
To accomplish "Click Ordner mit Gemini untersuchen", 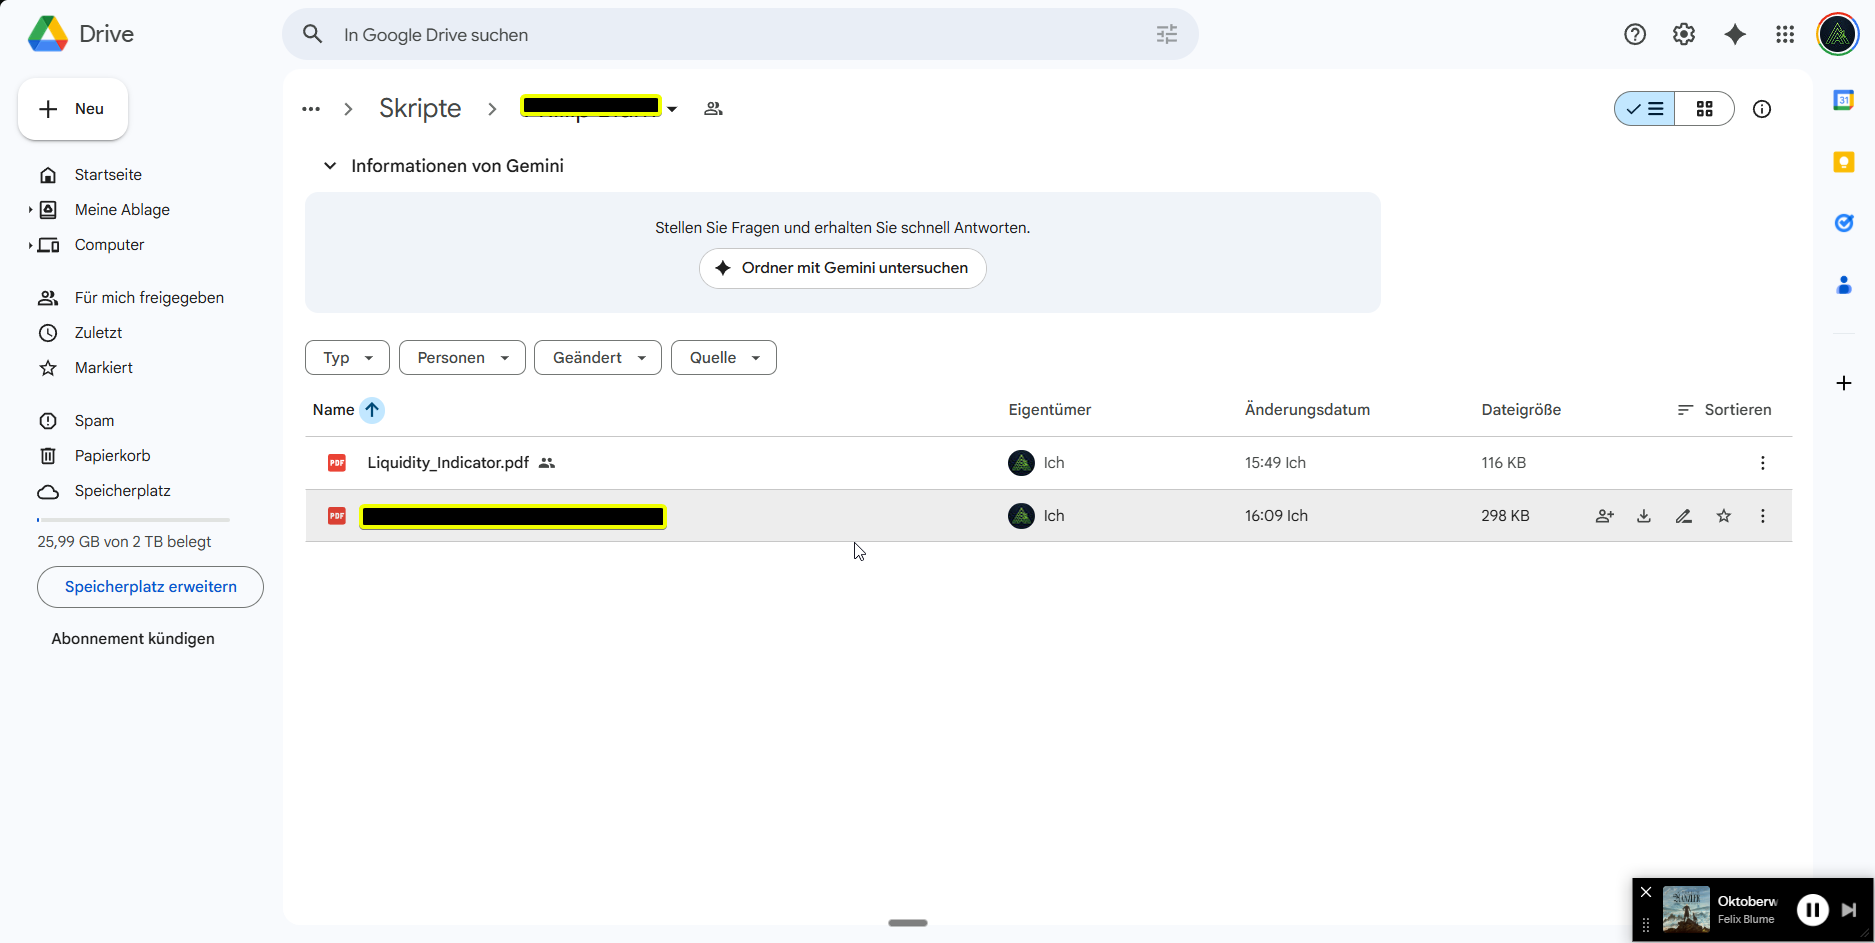I will pyautogui.click(x=842, y=268).
